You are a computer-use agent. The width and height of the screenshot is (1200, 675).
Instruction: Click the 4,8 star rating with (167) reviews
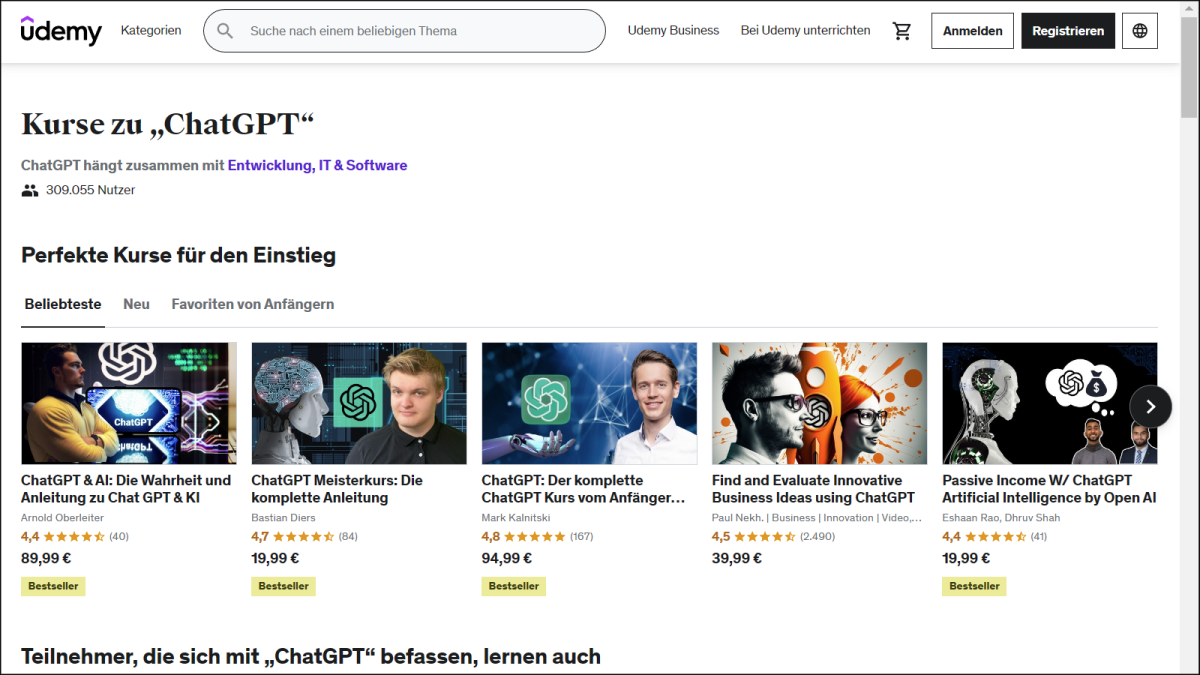(x=538, y=537)
